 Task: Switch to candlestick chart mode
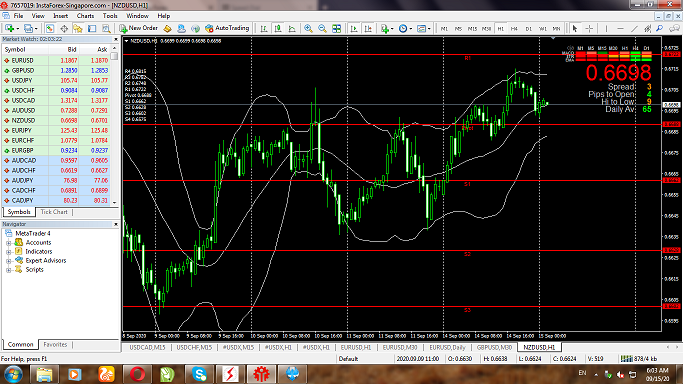[x=277, y=29]
